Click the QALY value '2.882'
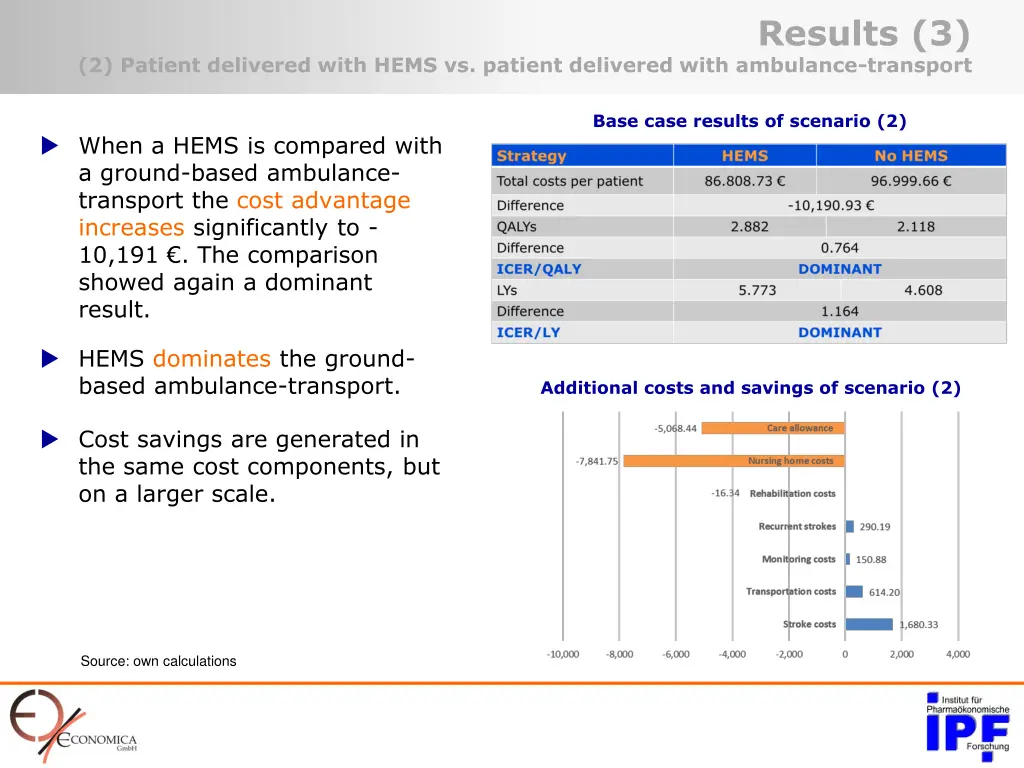1024x768 pixels. (x=749, y=227)
